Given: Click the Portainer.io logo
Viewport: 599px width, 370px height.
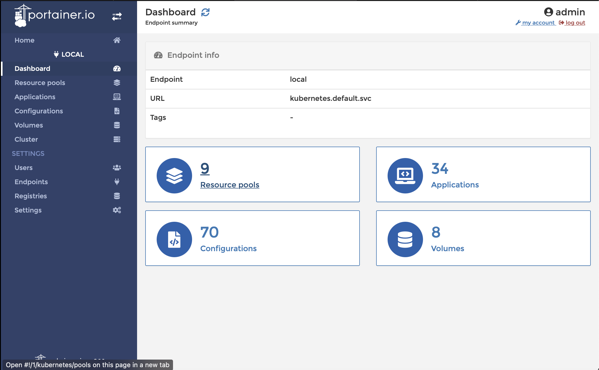Looking at the screenshot, I should pyautogui.click(x=54, y=15).
